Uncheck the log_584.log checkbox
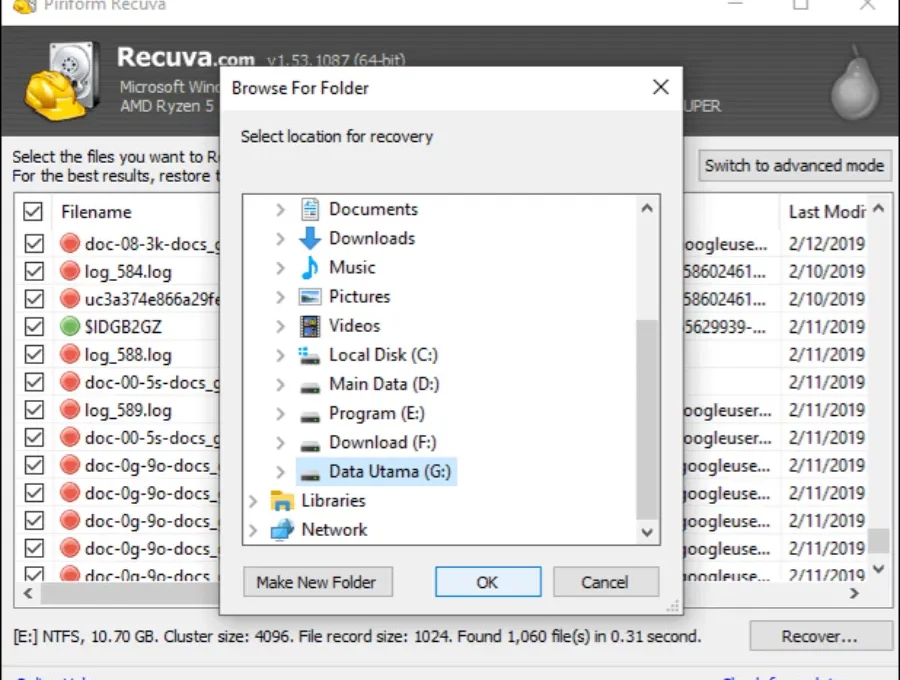The image size is (900, 680). pyautogui.click(x=34, y=271)
